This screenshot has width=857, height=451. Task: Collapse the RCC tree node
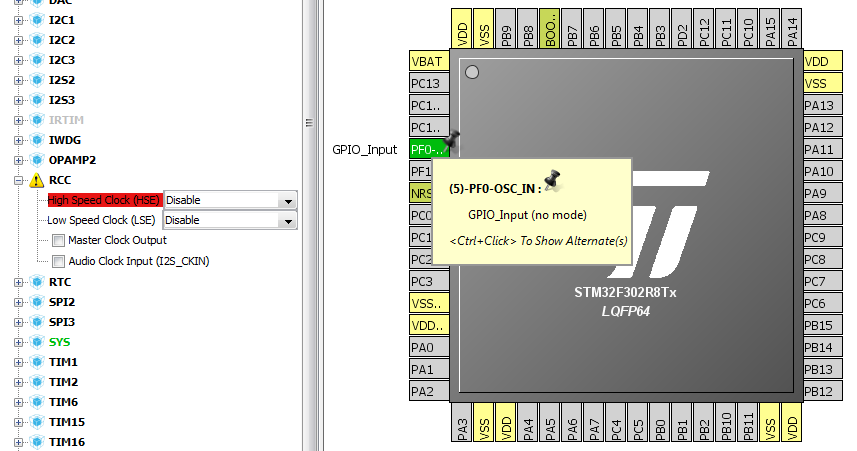19,180
